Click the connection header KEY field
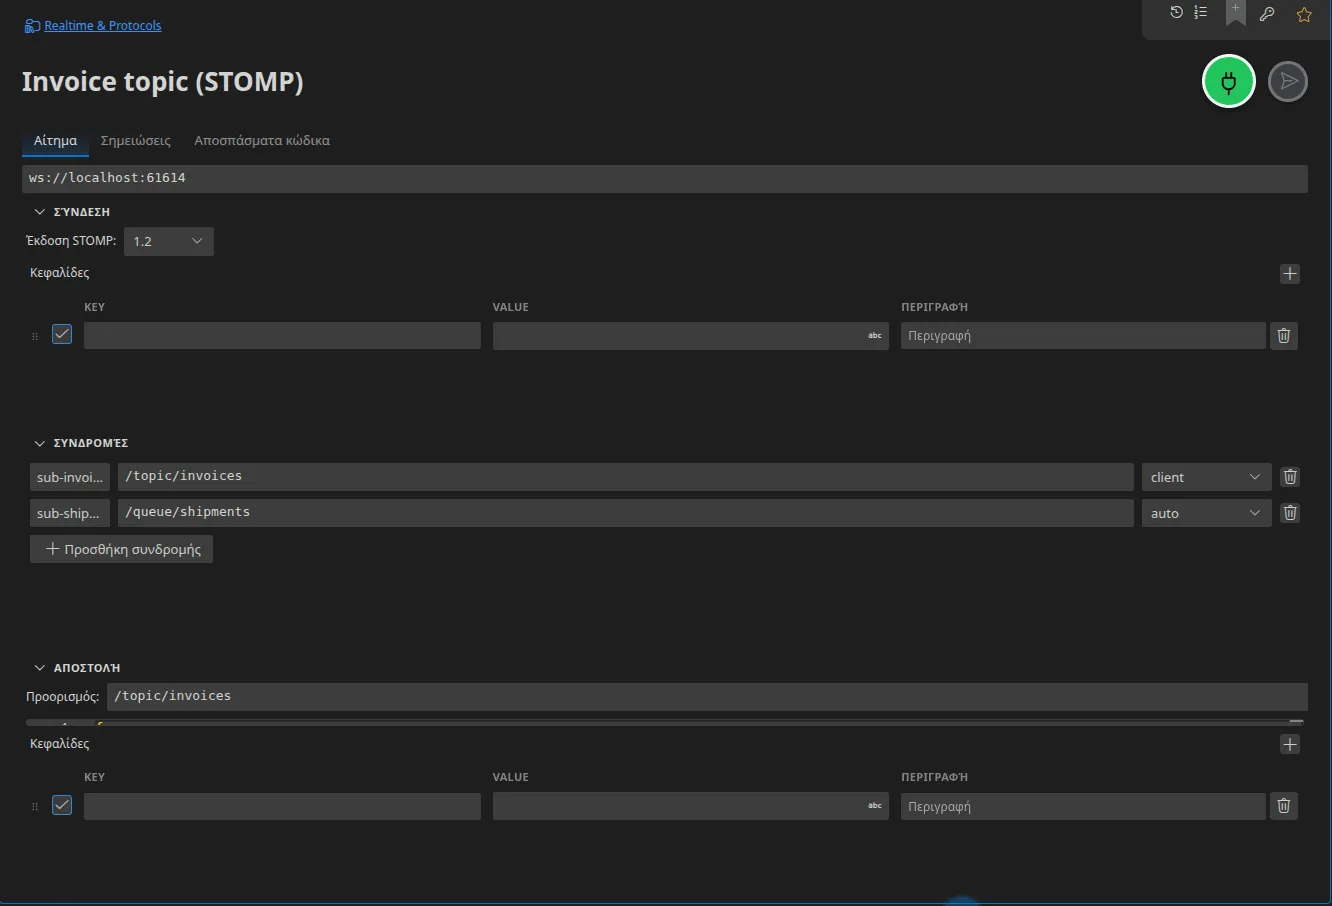This screenshot has width=1332, height=906. click(x=282, y=335)
